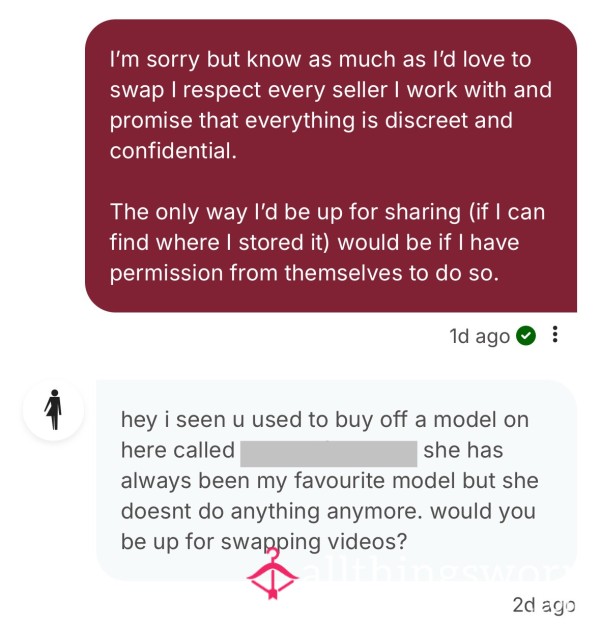The image size is (600, 628).
Task: Click the 'permission from themselves to do so.' line
Action: pyautogui.click(x=304, y=273)
